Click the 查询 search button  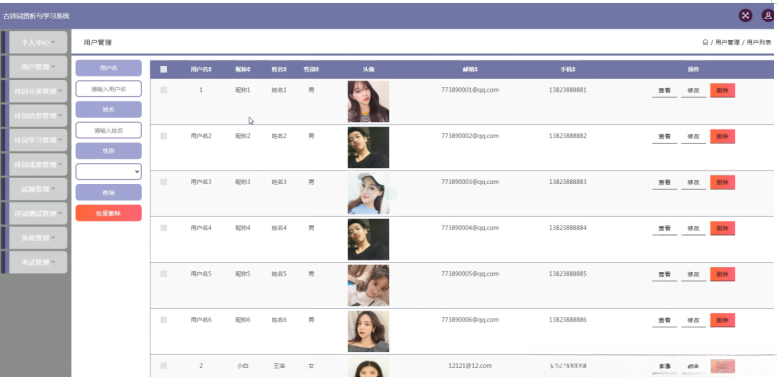[109, 192]
